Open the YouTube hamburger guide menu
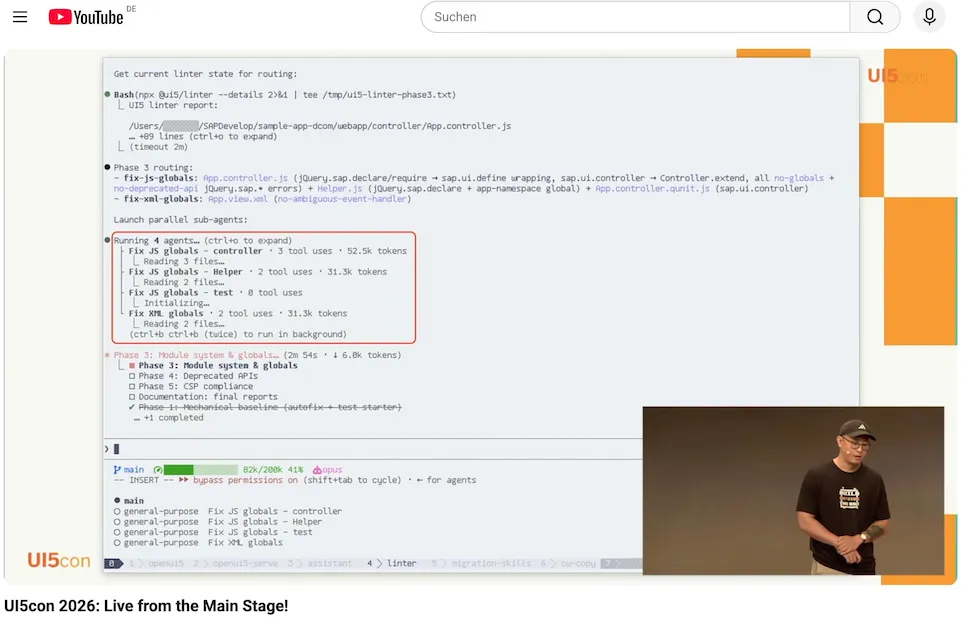Screen dimensions: 964x617 pyautogui.click(x=20, y=17)
